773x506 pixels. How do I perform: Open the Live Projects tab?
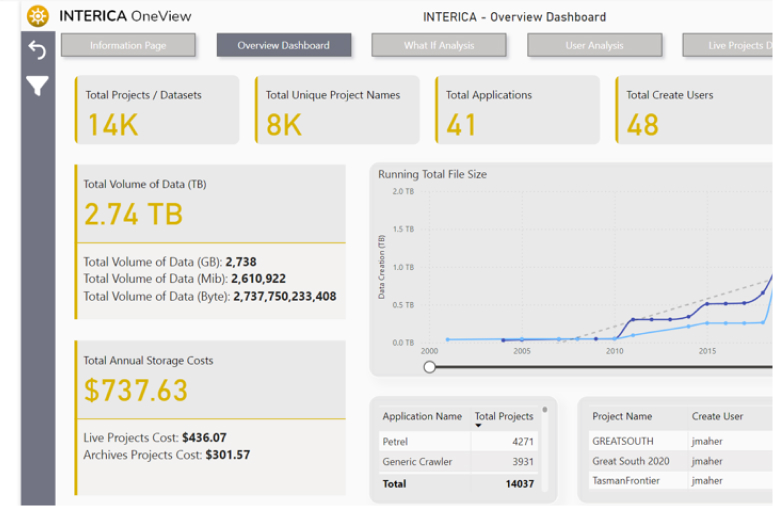(x=728, y=45)
